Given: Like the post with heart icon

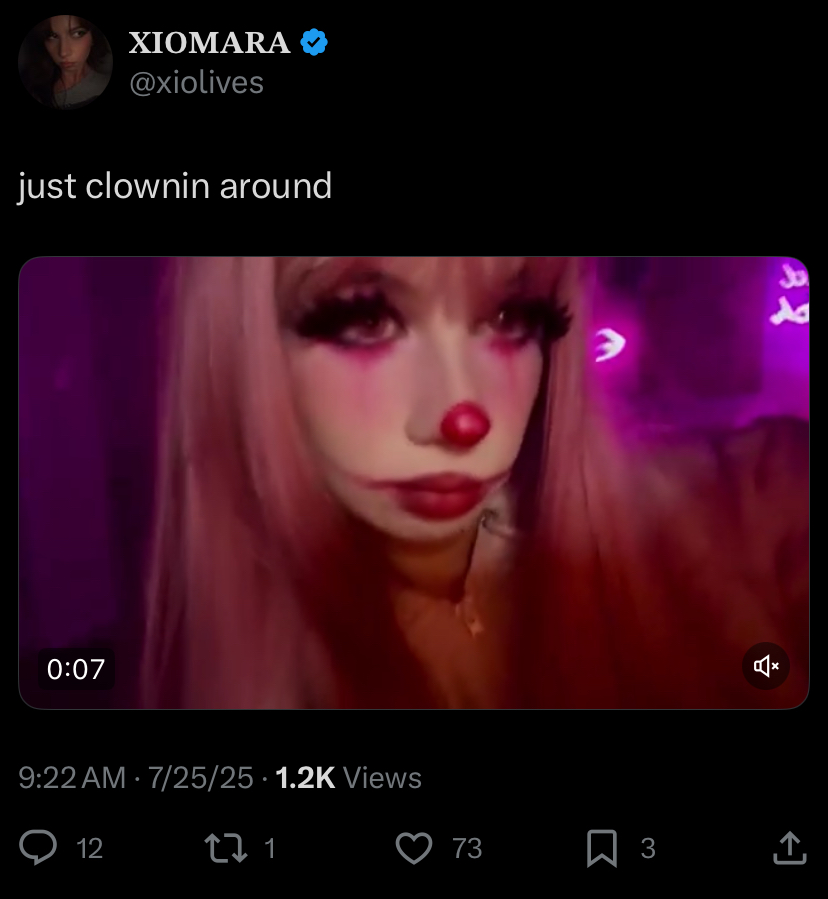Looking at the screenshot, I should tap(414, 848).
